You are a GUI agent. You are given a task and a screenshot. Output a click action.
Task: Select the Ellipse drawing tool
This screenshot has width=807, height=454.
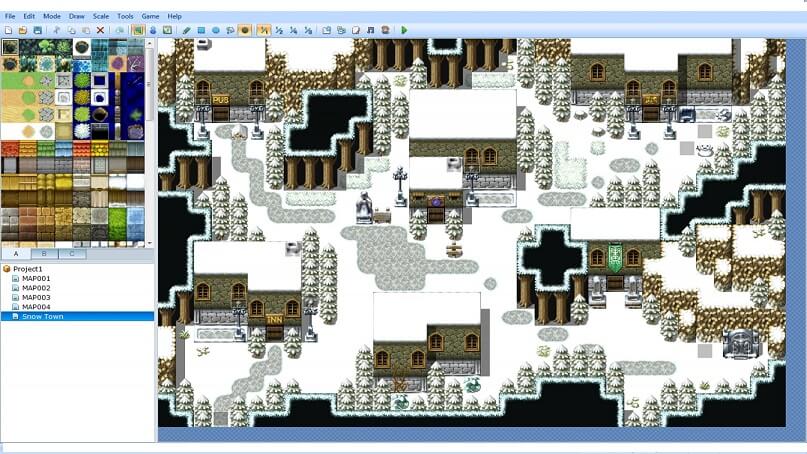click(x=216, y=30)
